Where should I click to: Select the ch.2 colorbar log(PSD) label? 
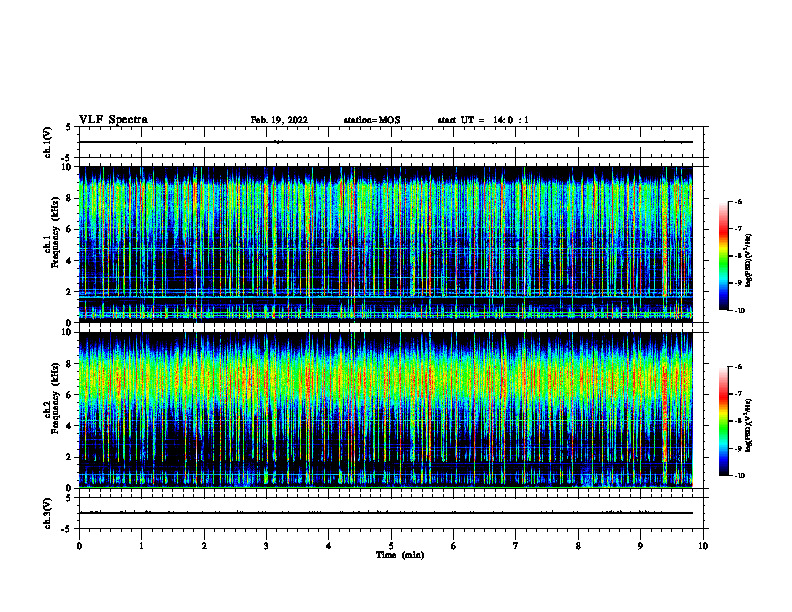pyautogui.click(x=749, y=426)
